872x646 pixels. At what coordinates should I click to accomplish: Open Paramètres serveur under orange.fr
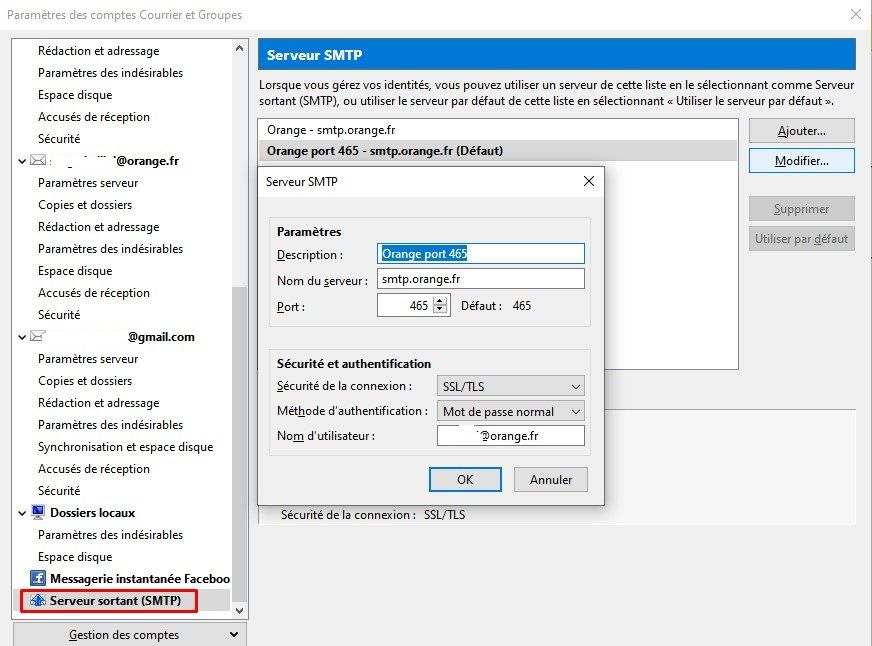[x=88, y=183]
